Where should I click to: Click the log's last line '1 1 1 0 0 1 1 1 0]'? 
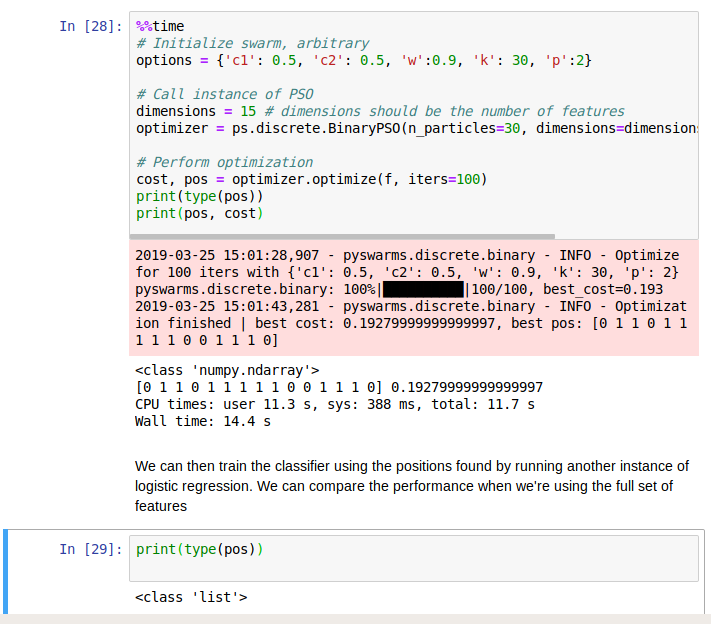(x=206, y=340)
